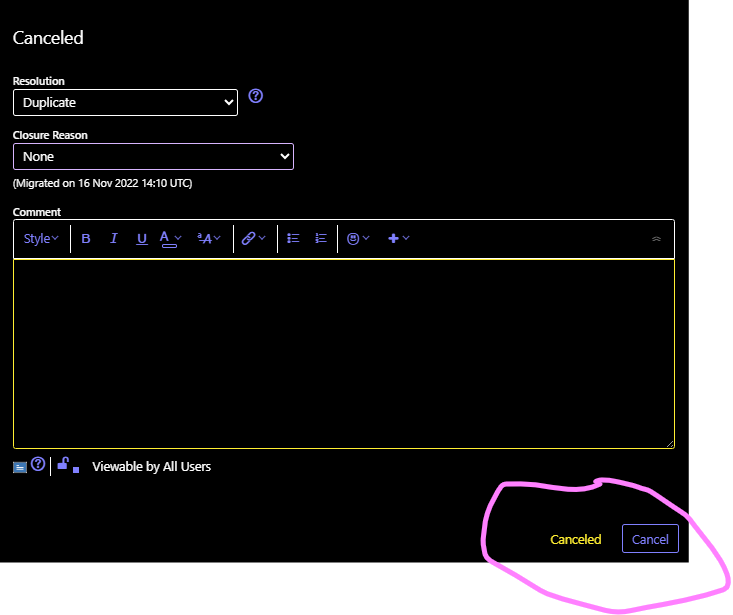Open the emoji picker dropdown
The height and width of the screenshot is (615, 733).
[x=358, y=239]
